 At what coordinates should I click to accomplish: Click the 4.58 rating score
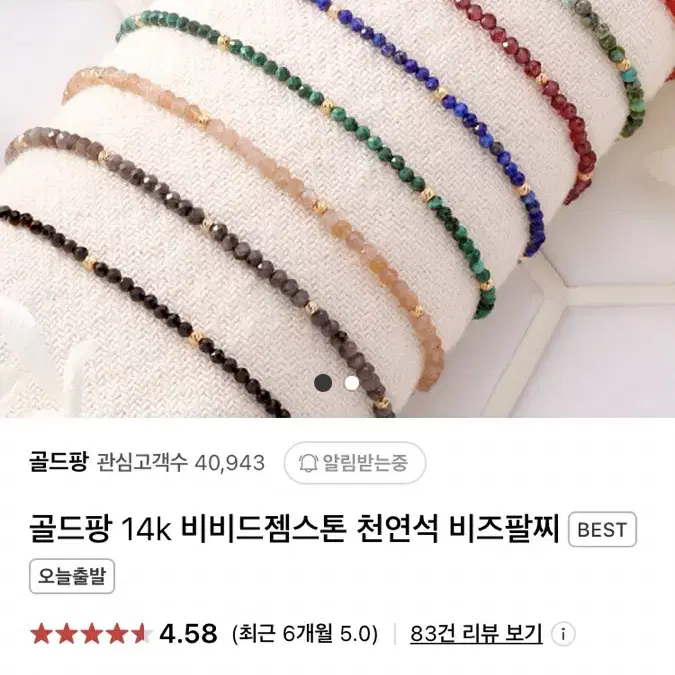188,634
